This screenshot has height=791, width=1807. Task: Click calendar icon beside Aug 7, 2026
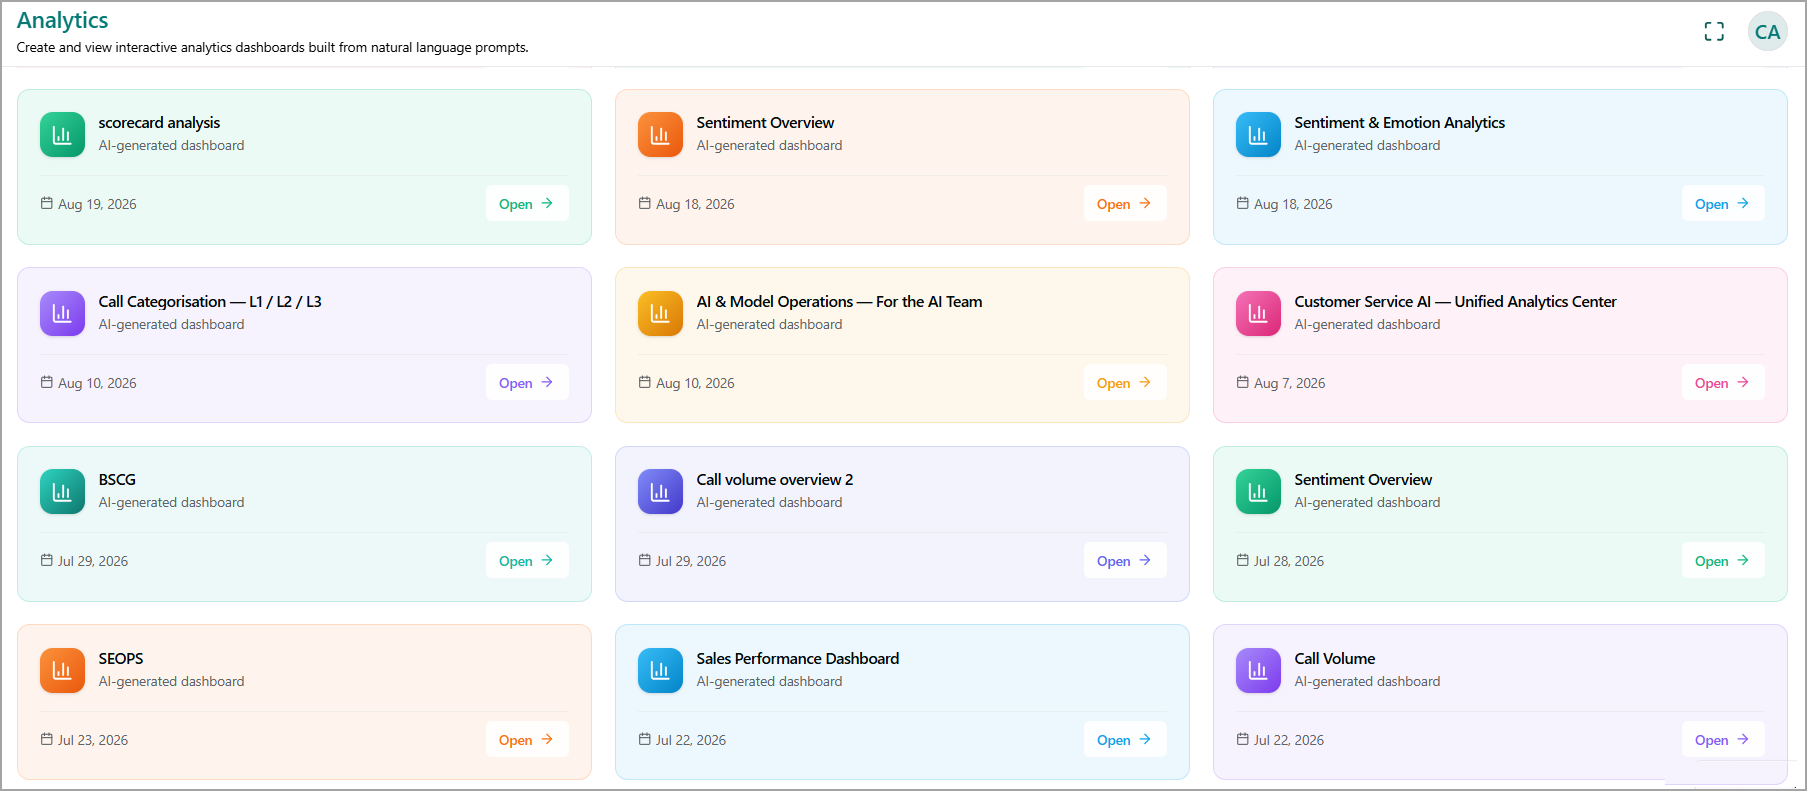coord(1242,382)
